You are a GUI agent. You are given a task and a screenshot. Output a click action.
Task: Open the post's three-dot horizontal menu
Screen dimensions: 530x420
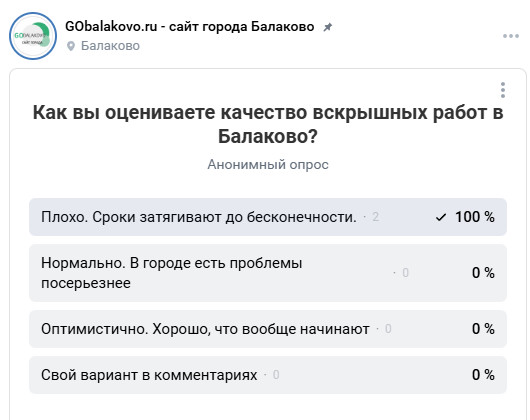tap(510, 36)
